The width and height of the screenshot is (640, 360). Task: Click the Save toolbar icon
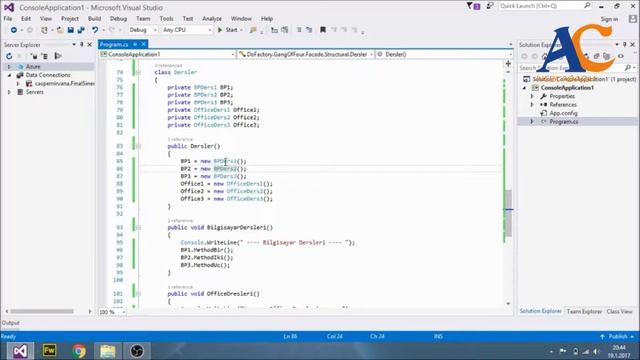[71, 30]
